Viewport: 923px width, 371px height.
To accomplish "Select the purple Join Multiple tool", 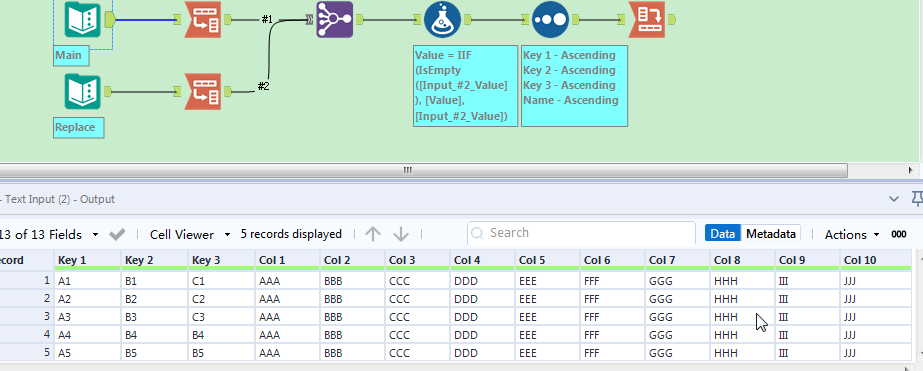I will tap(334, 19).
